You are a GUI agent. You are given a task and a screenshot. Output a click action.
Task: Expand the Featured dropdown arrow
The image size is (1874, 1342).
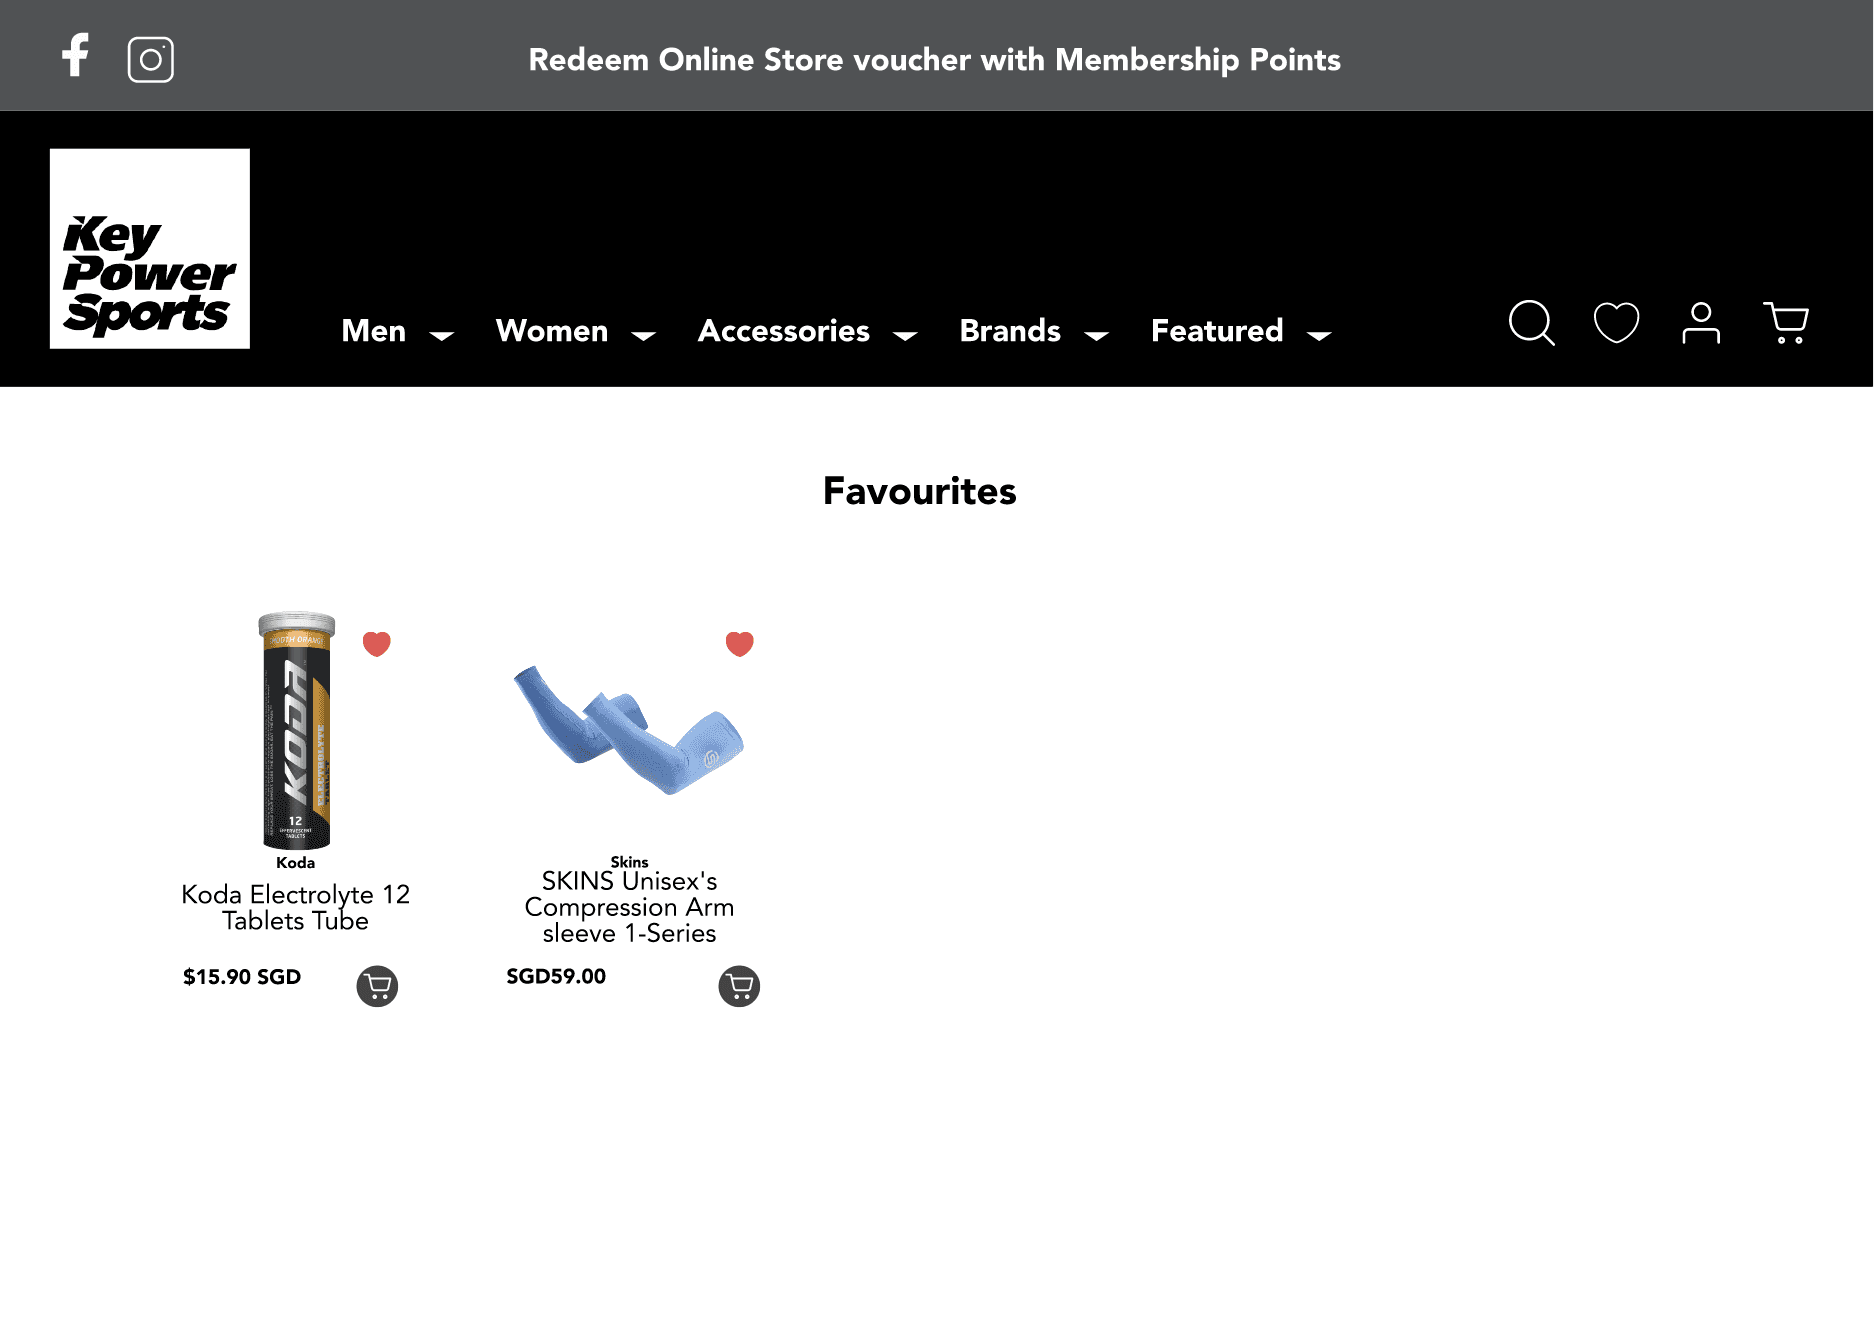1319,336
